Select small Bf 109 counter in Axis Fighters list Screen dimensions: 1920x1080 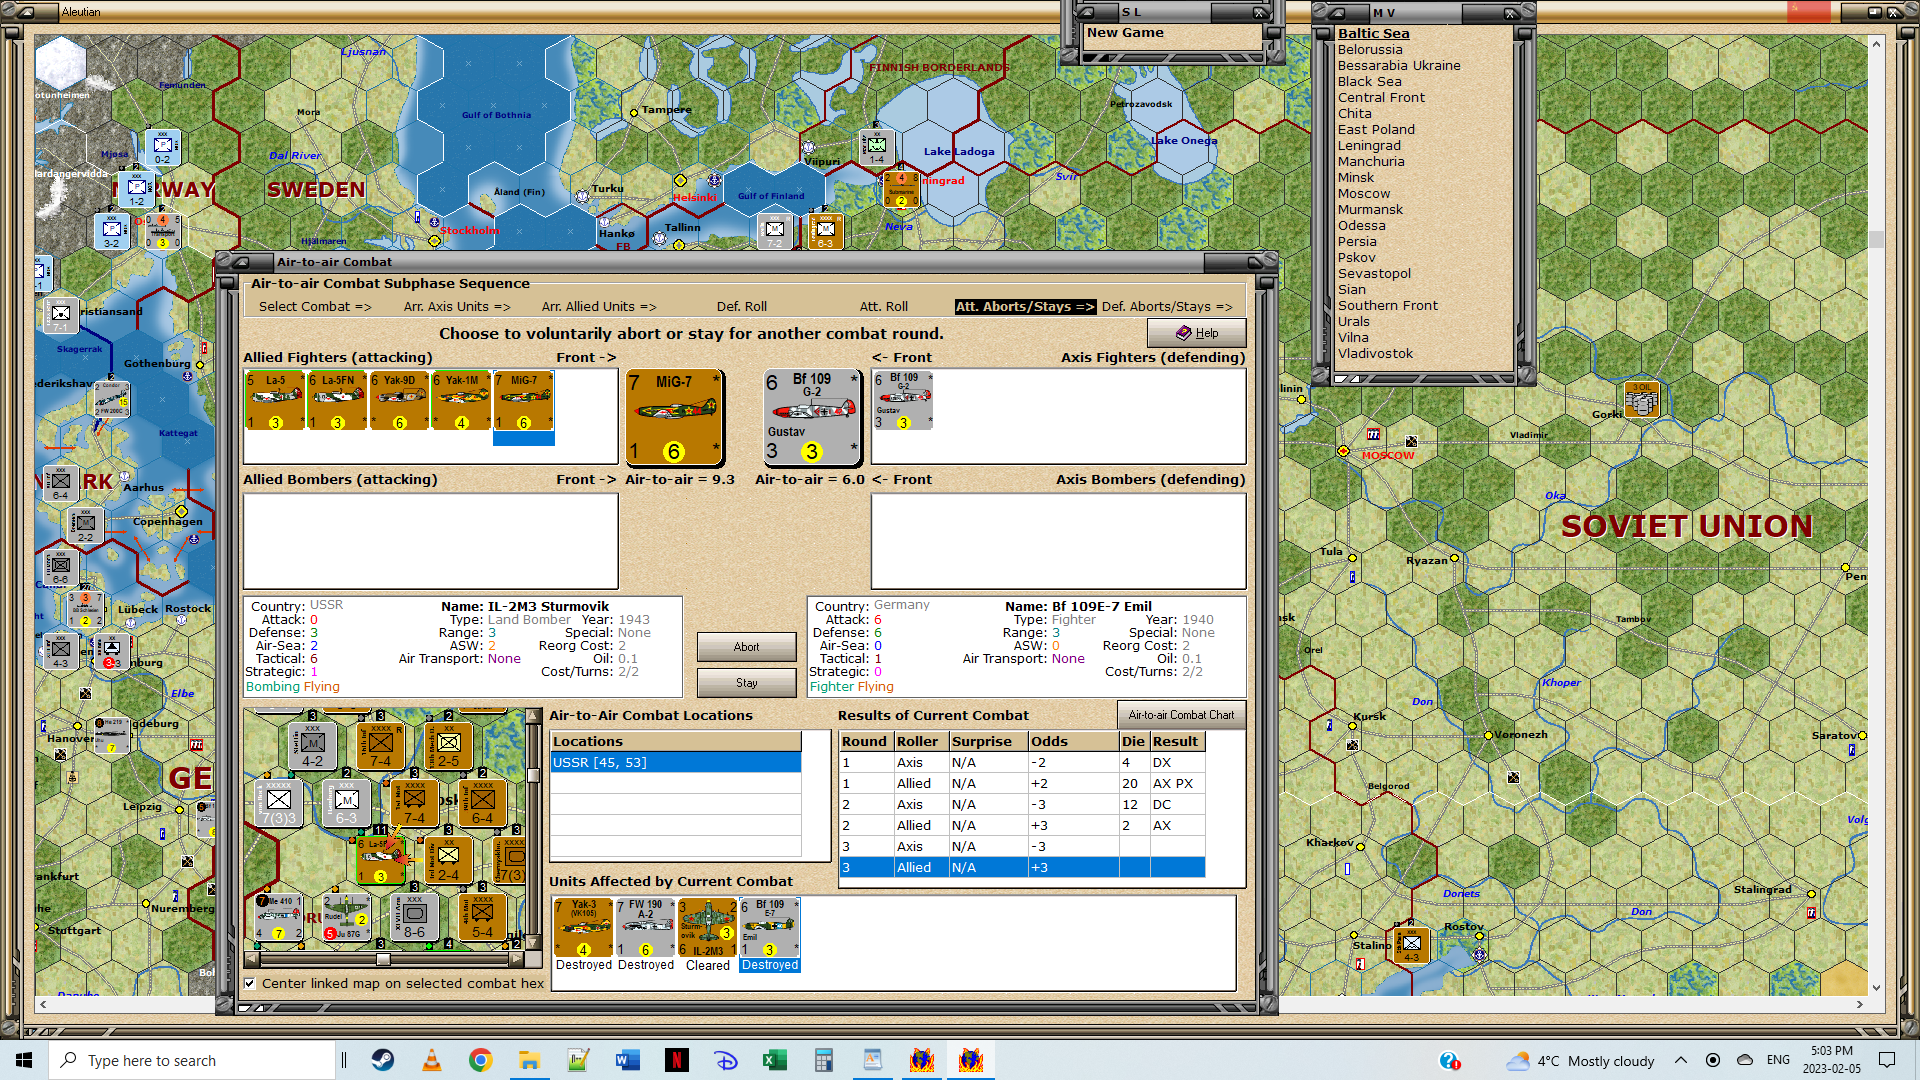(903, 401)
